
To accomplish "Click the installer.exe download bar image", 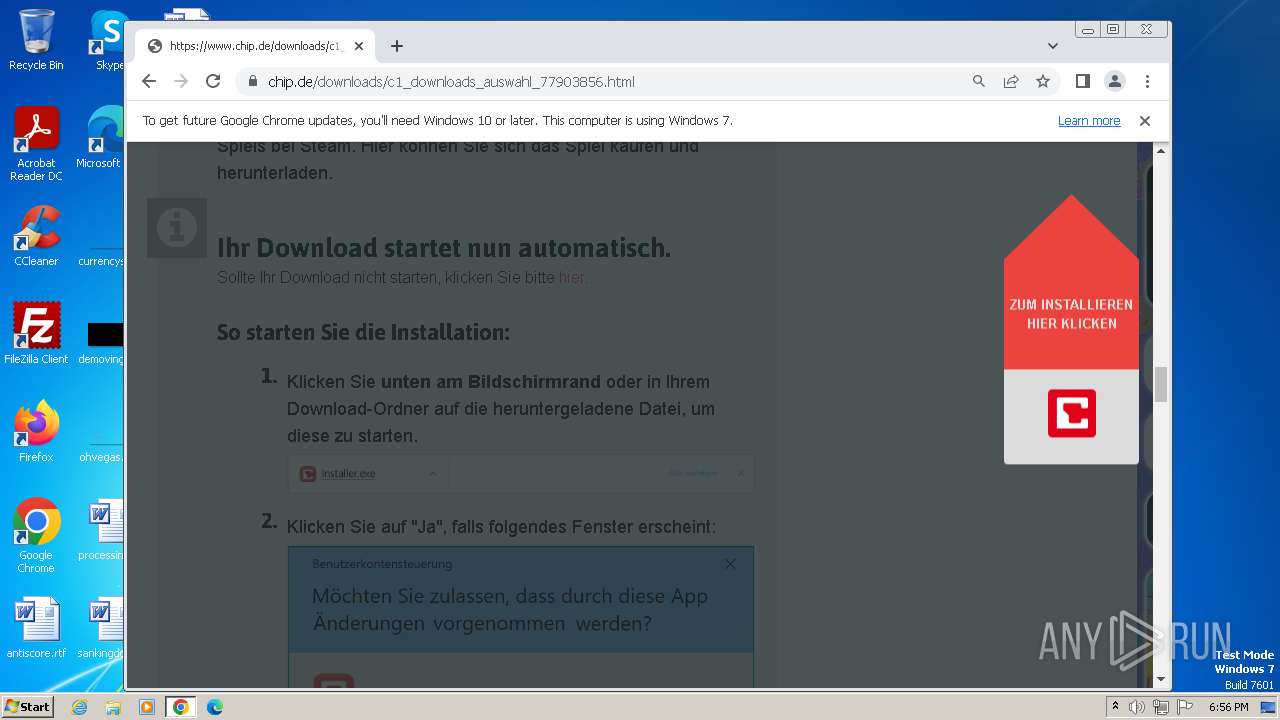I will (521, 474).
